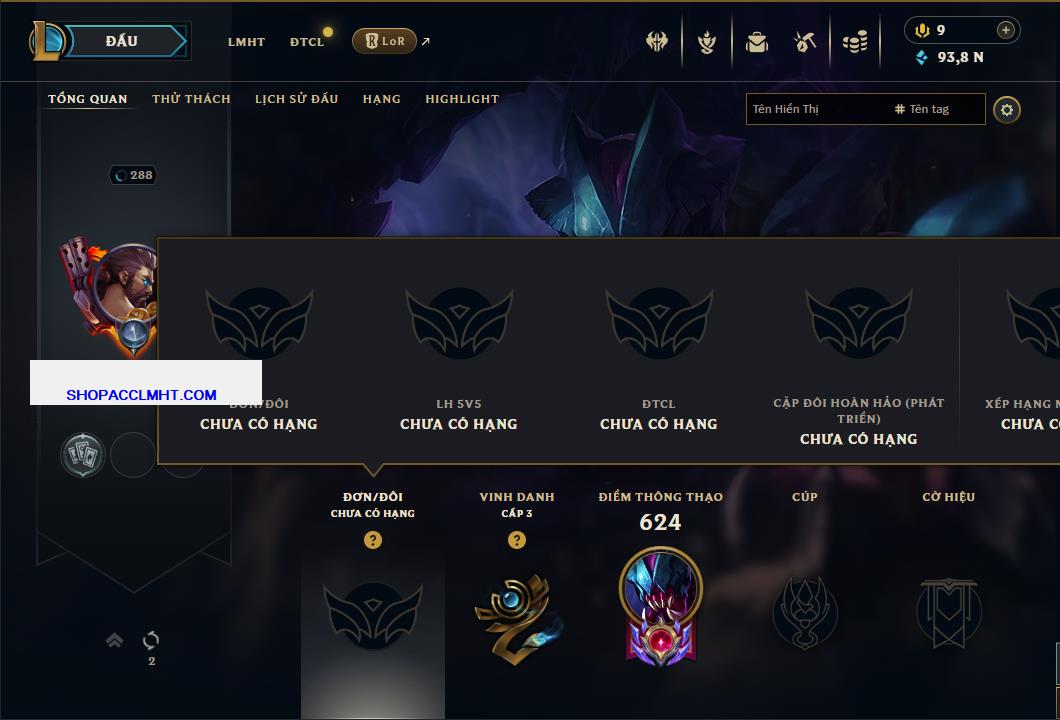Expand the double chevron up icon on banner
This screenshot has width=1060, height=720.
114,640
